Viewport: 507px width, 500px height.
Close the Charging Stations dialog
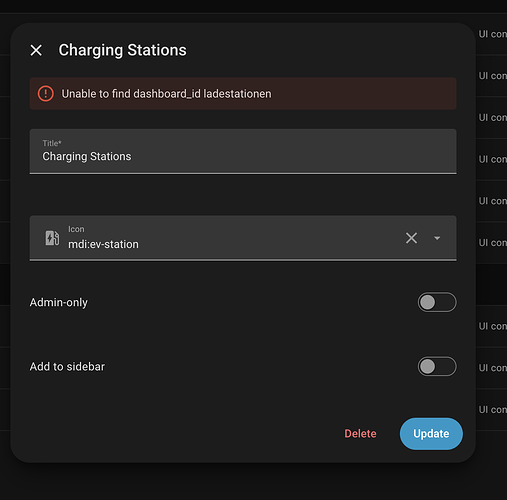(36, 50)
